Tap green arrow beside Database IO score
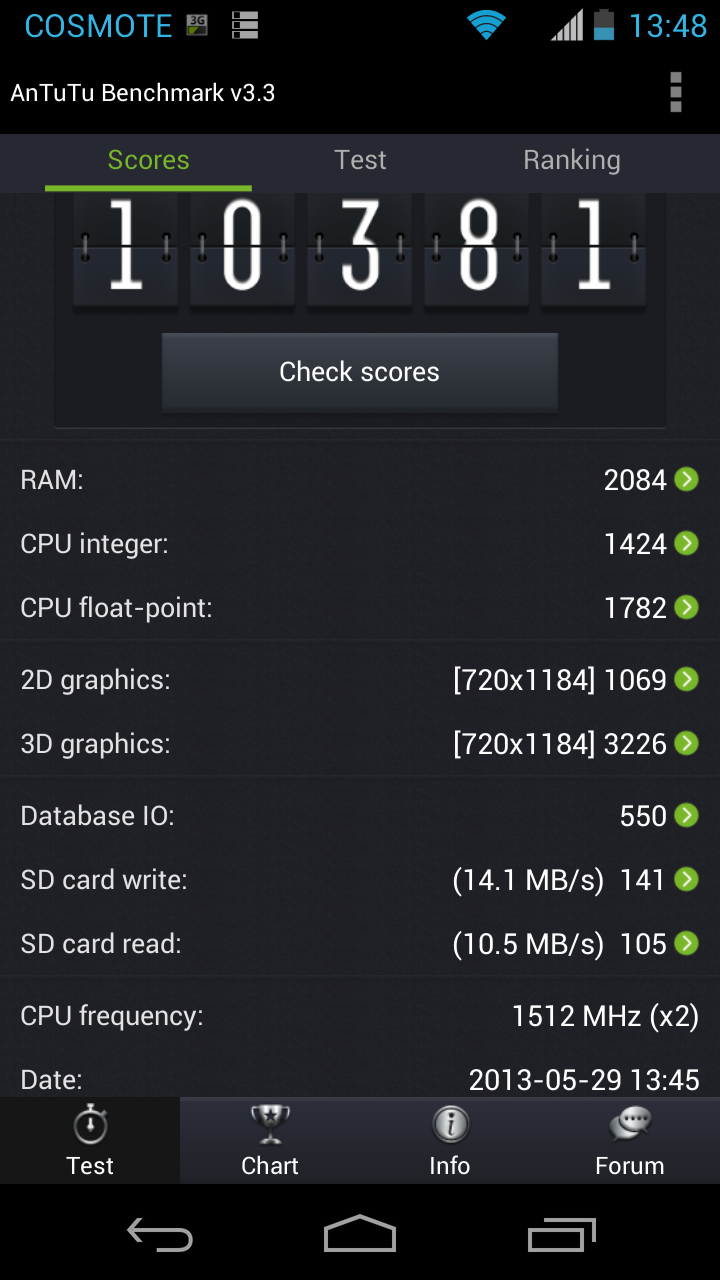This screenshot has height=1280, width=720. (x=686, y=816)
